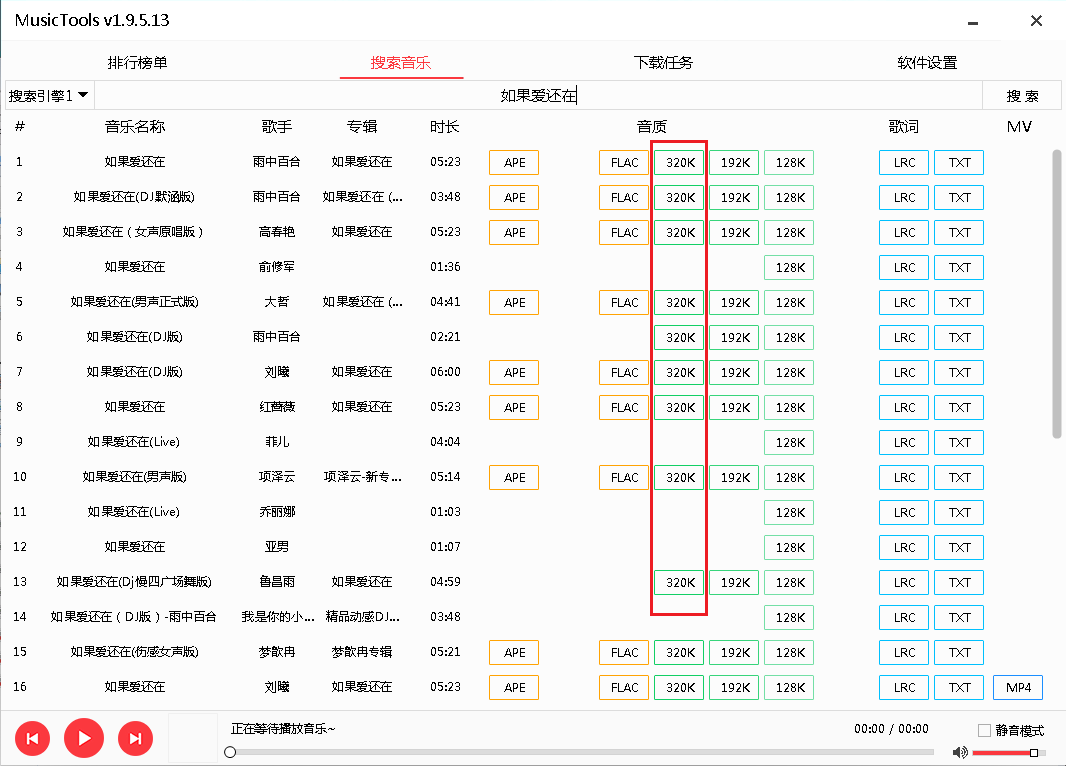Close the MusicTools window
The image size is (1066, 766).
(x=1036, y=21)
